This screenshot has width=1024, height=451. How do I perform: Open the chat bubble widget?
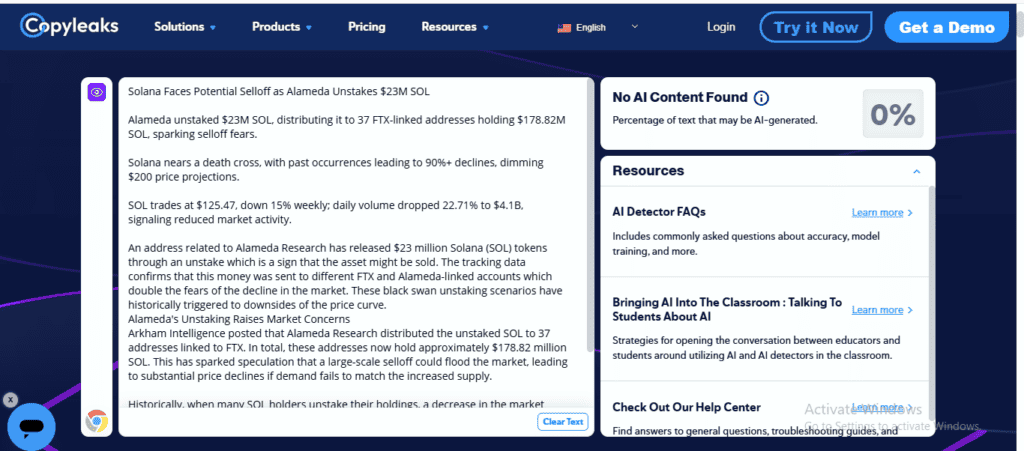coord(31,428)
